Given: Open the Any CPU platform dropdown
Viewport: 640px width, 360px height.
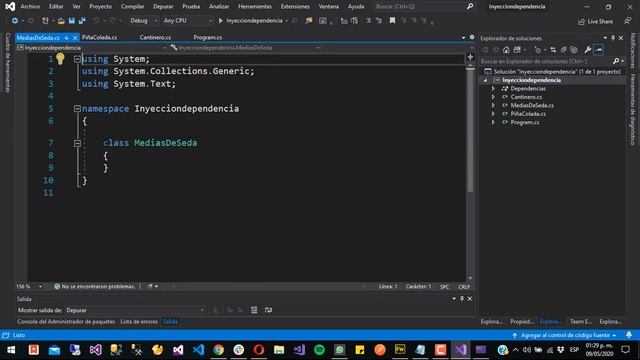Looking at the screenshot, I should pos(187,20).
